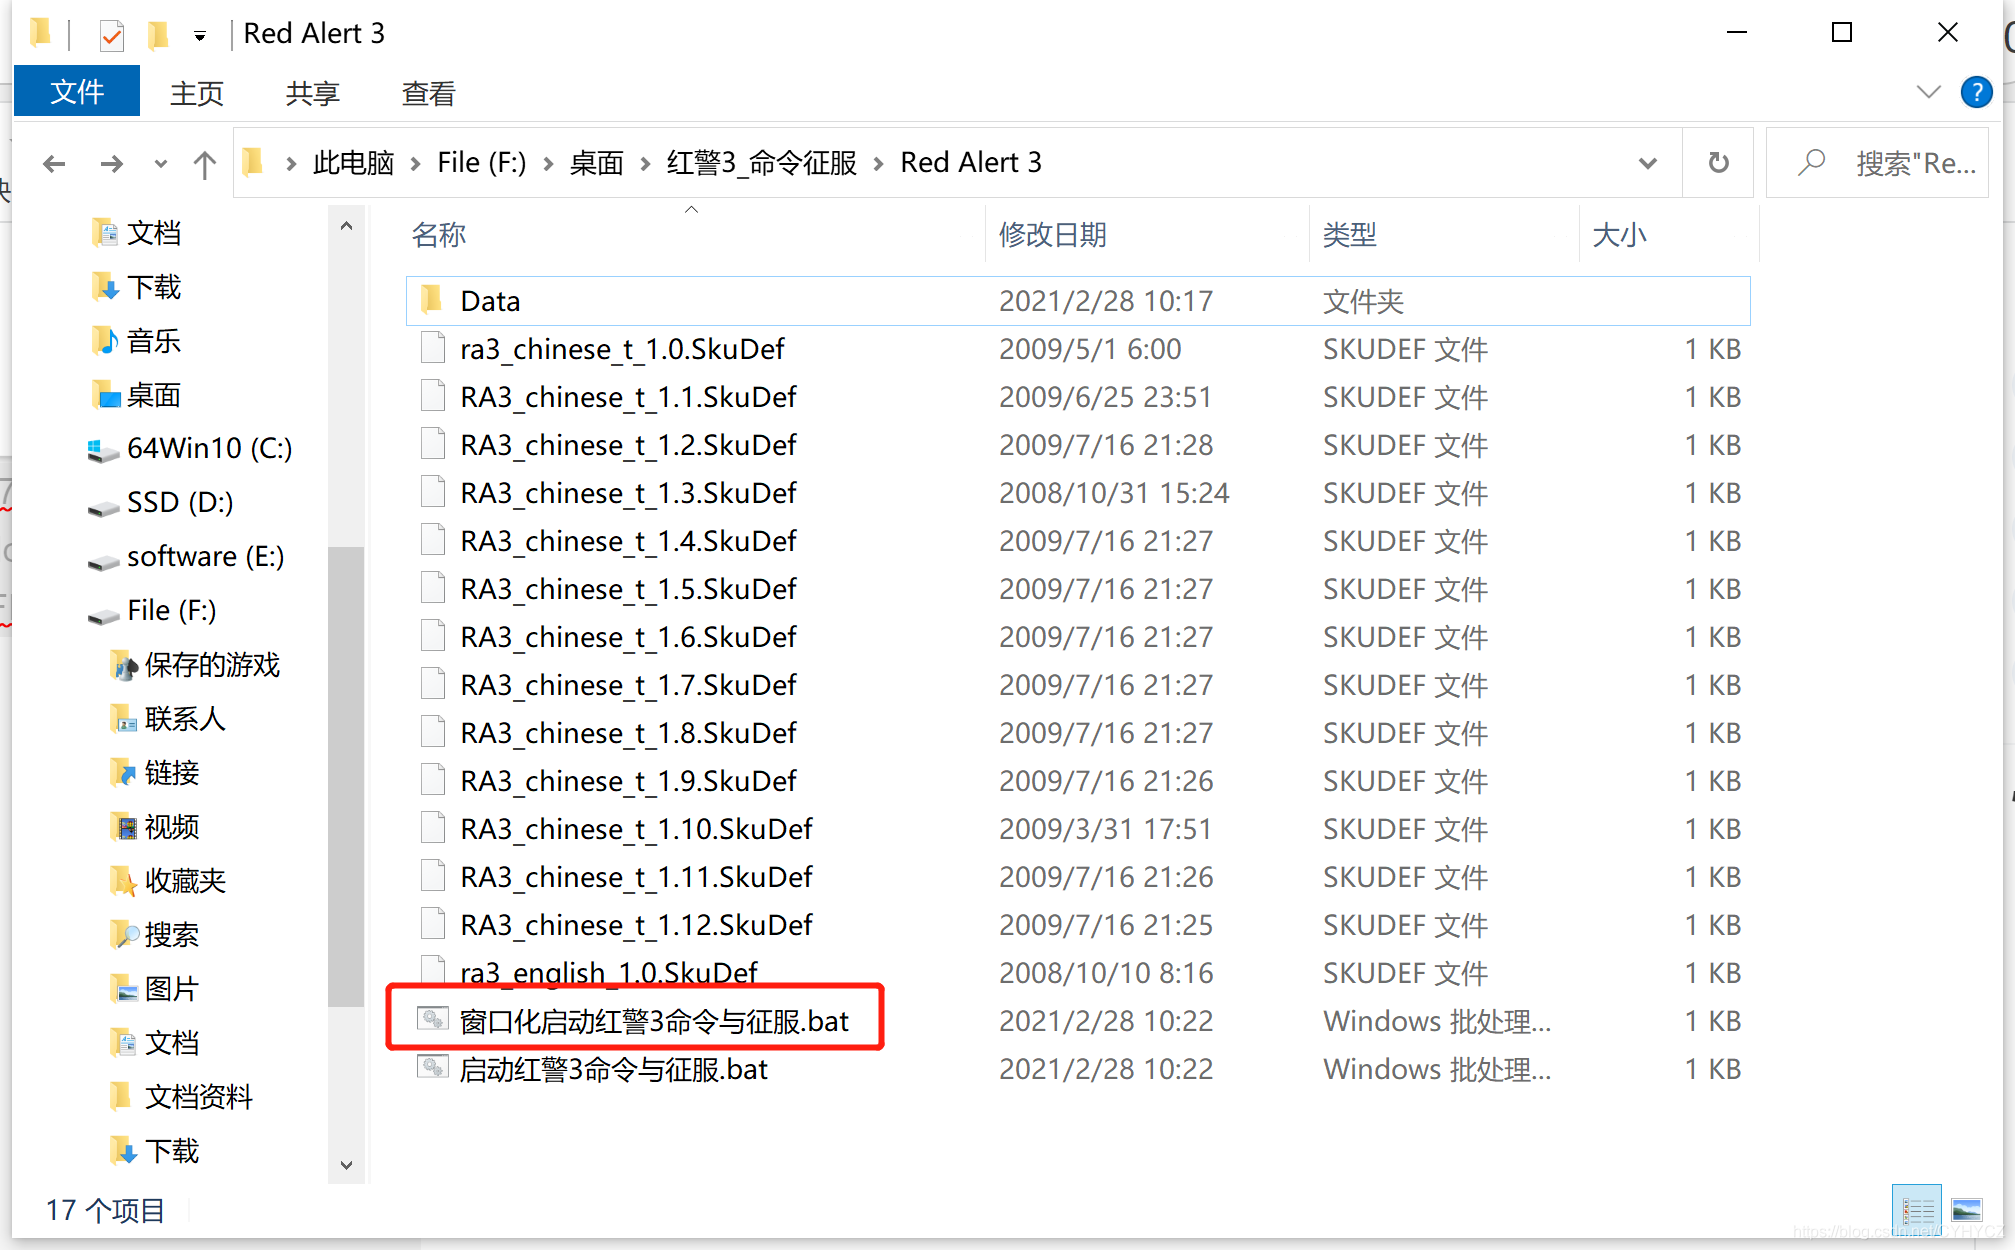Image resolution: width=2015 pixels, height=1250 pixels.
Task: Open software (E:) drive in navigation pane
Action: (205, 556)
